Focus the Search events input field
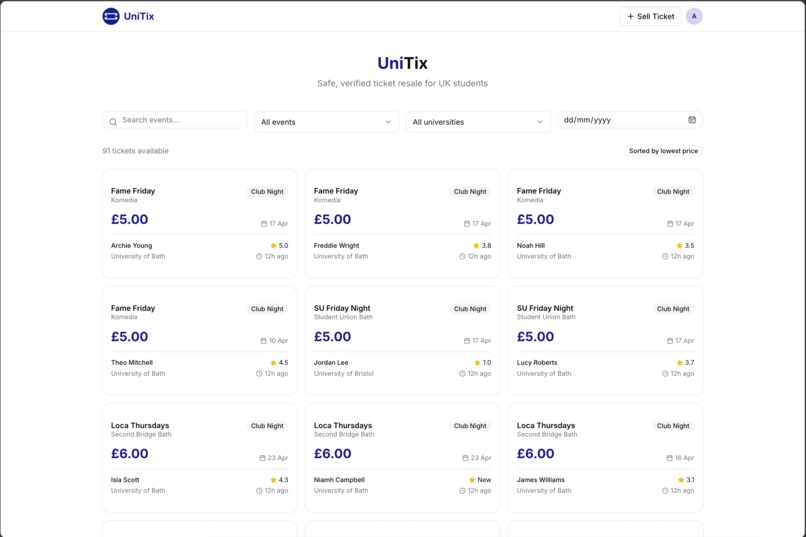This screenshot has width=806, height=537. pos(175,120)
